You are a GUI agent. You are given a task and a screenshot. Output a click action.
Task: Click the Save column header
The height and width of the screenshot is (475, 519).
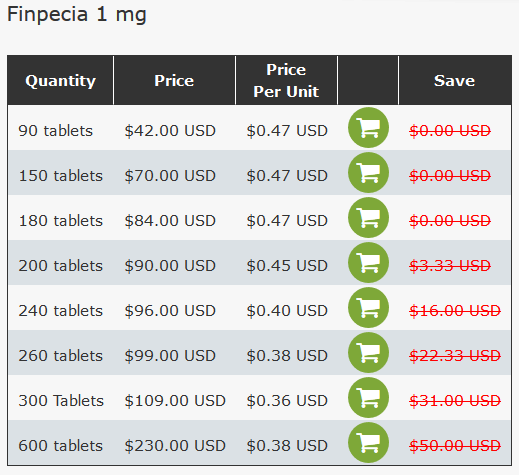point(455,81)
